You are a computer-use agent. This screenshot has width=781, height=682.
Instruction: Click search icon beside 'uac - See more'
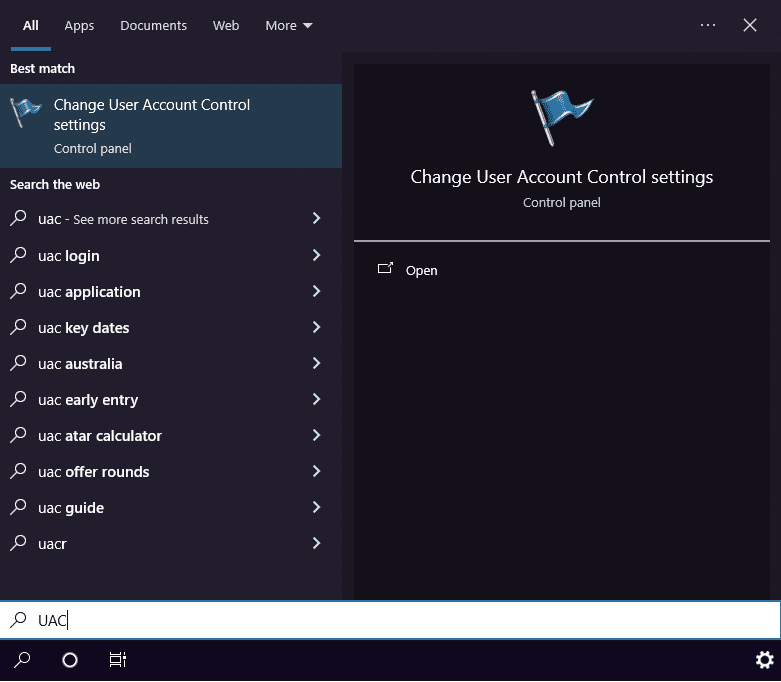pyautogui.click(x=18, y=218)
